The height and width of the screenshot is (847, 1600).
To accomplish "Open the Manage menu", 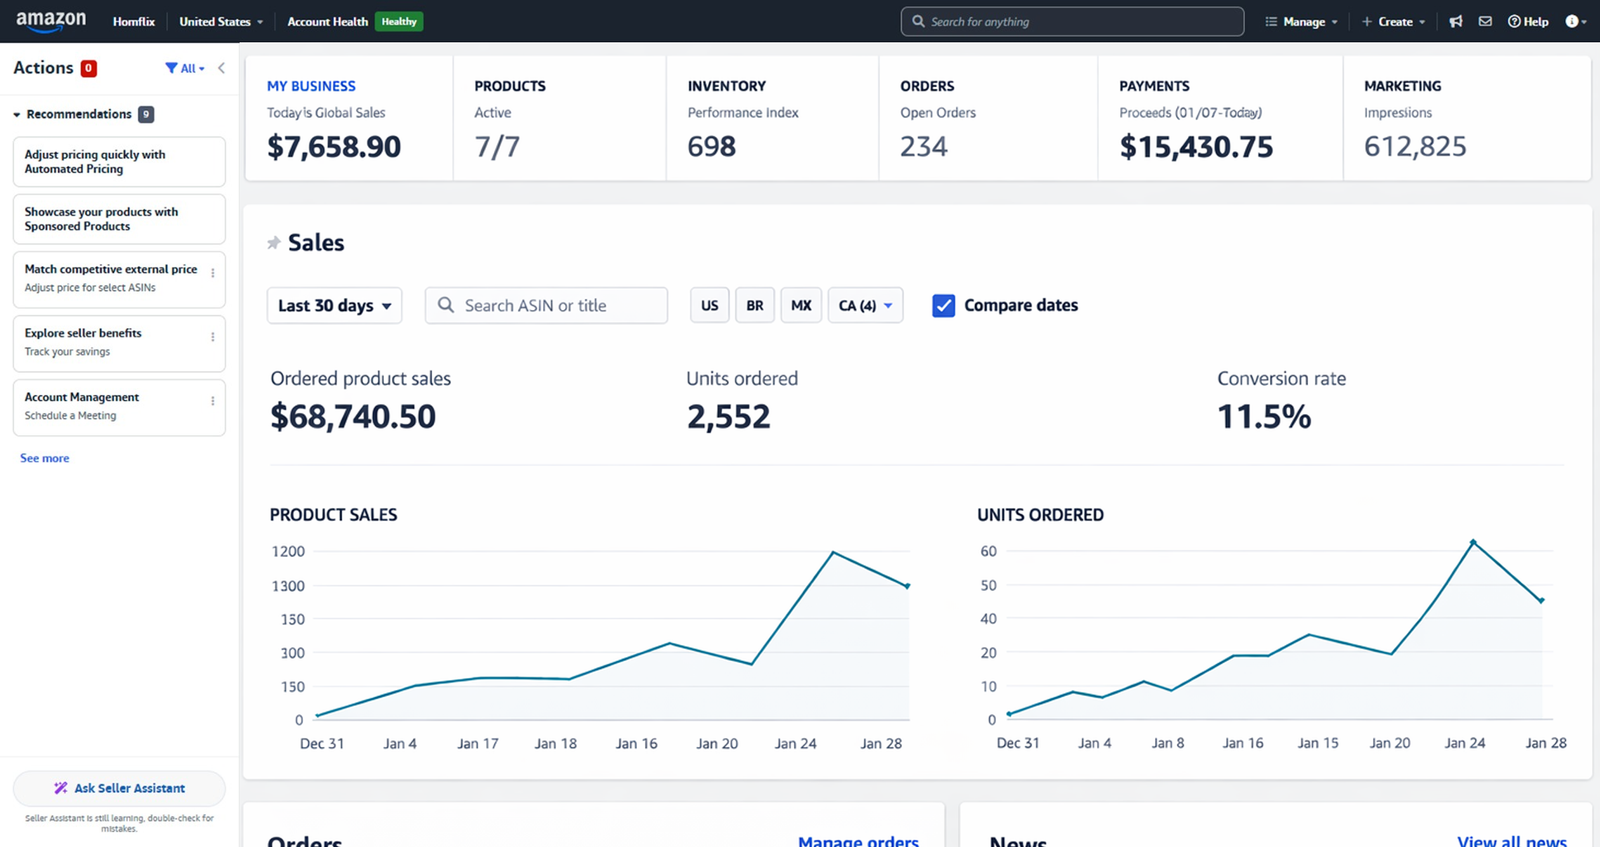I will 1301,22.
